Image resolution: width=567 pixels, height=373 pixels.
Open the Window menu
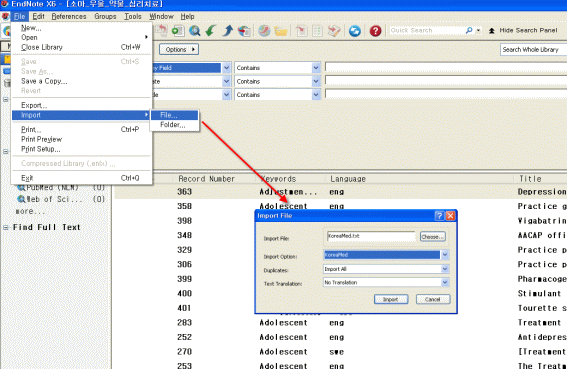161,17
